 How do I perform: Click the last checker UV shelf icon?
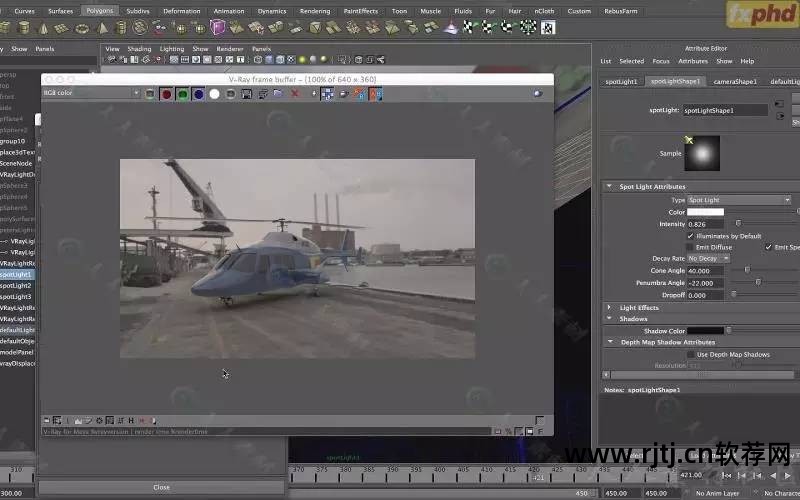click(x=547, y=27)
